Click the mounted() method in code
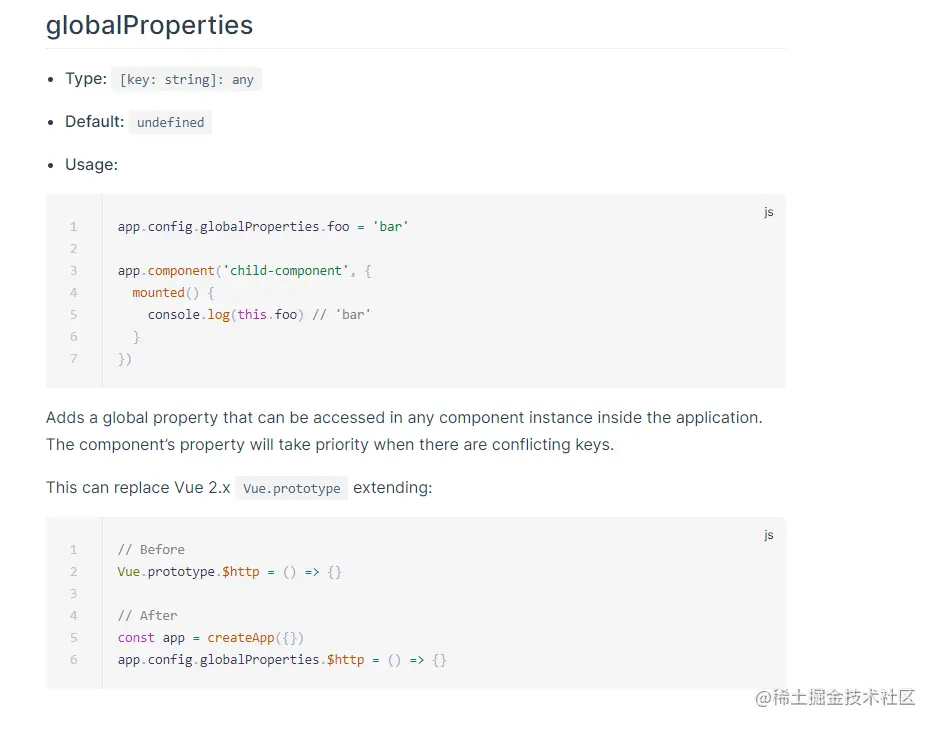 (x=166, y=293)
